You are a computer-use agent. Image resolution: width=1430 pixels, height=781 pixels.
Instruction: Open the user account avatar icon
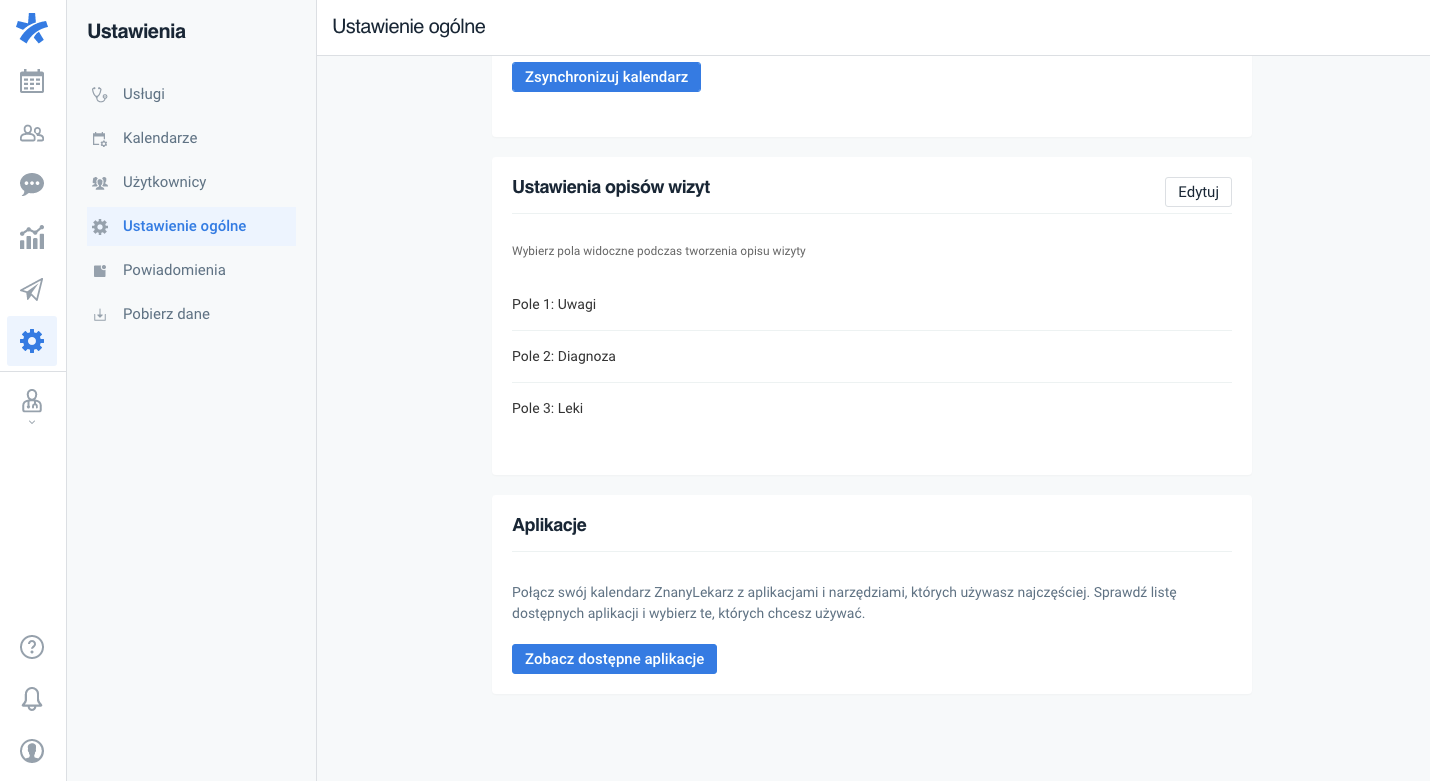(32, 751)
